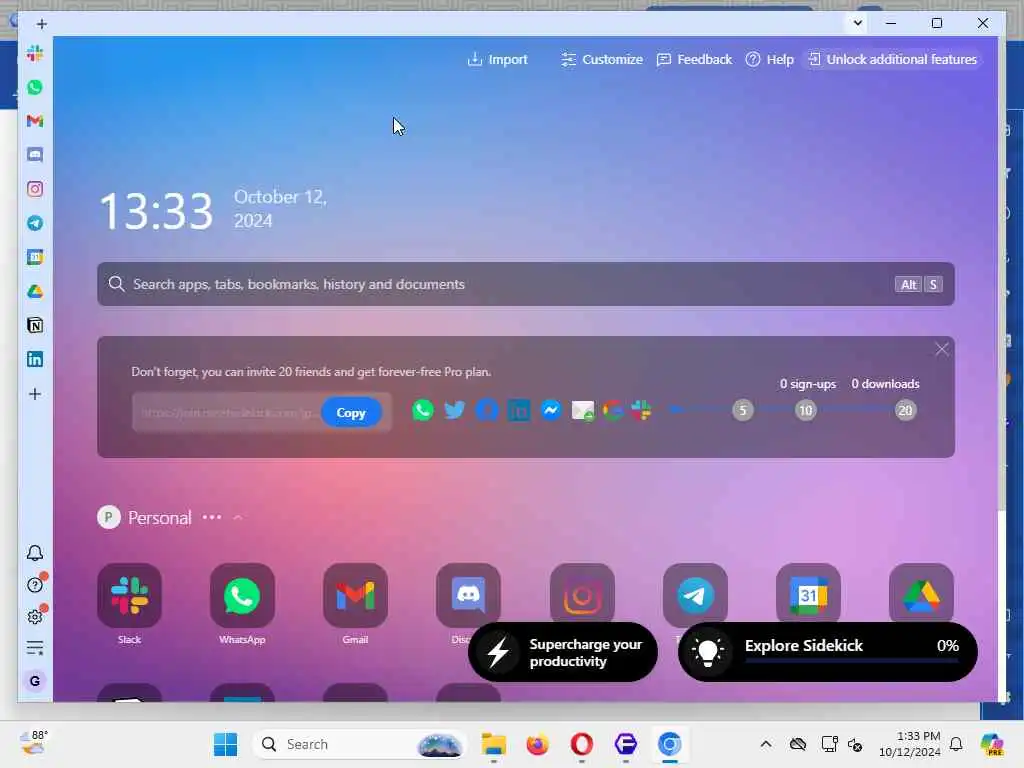Send Feedback from the top bar
Image resolution: width=1024 pixels, height=768 pixels.
694,59
